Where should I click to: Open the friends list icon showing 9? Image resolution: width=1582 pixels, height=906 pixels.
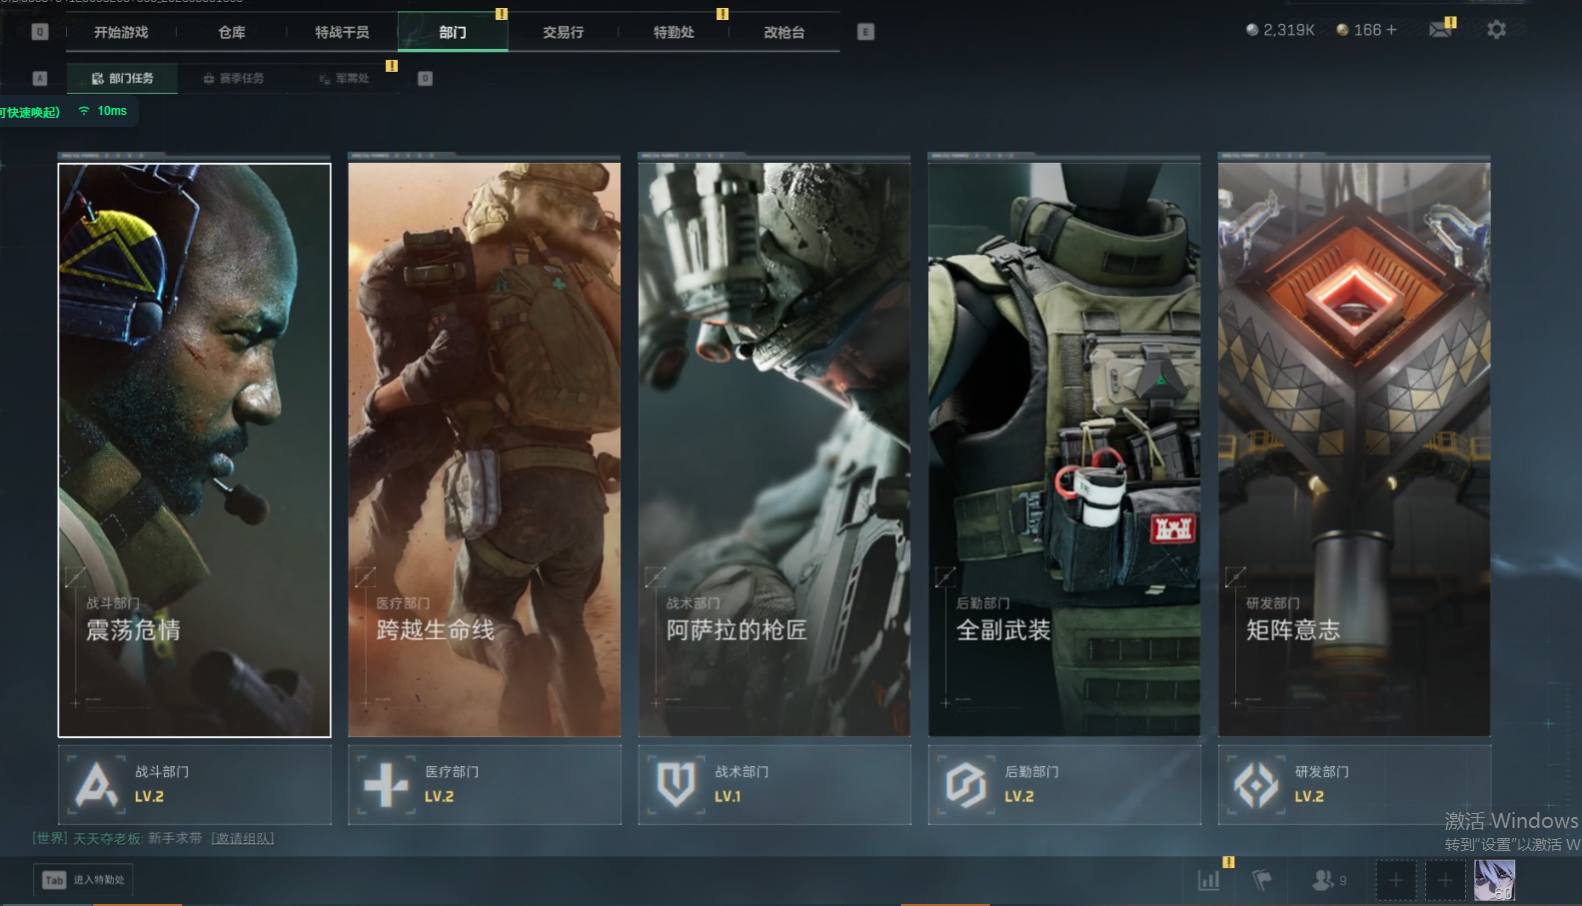(1329, 880)
